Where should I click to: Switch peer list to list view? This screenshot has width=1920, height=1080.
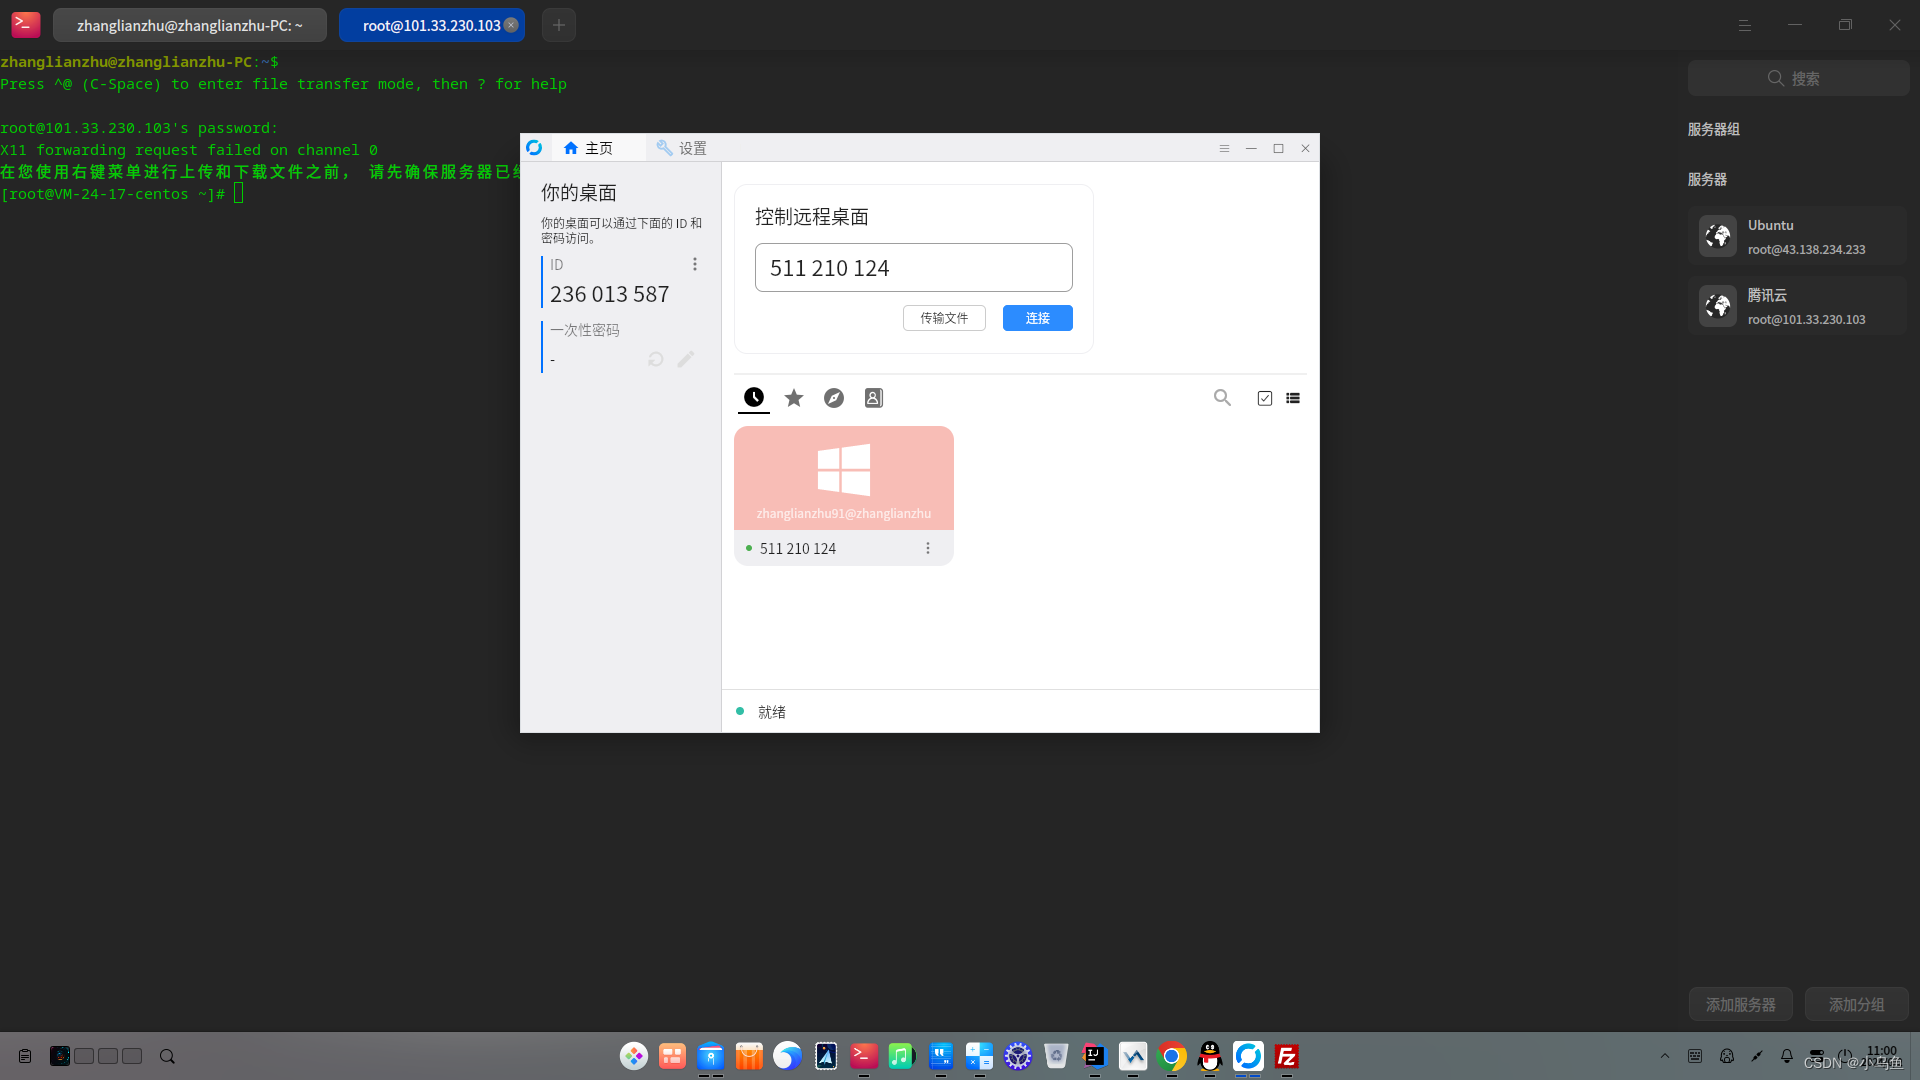[x=1293, y=398]
